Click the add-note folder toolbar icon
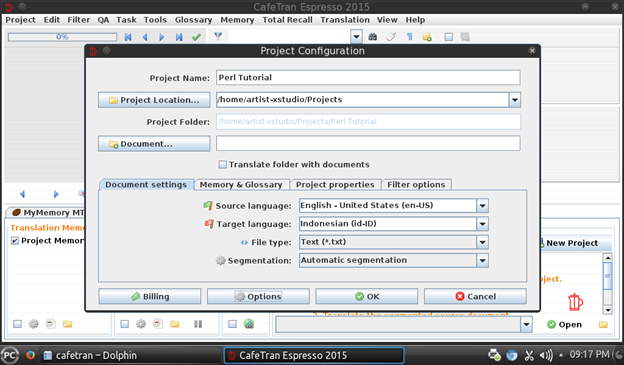 click(x=427, y=37)
